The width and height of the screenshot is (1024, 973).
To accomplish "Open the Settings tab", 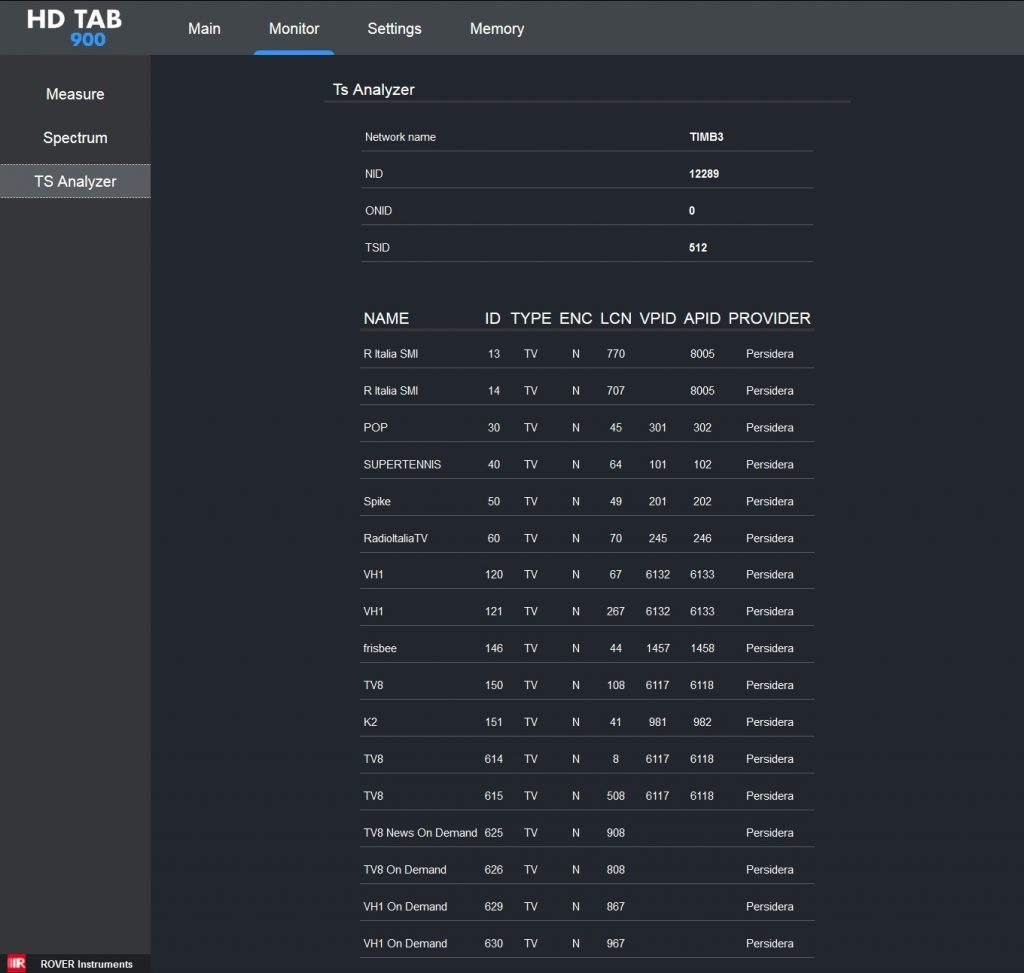I will 394,29.
